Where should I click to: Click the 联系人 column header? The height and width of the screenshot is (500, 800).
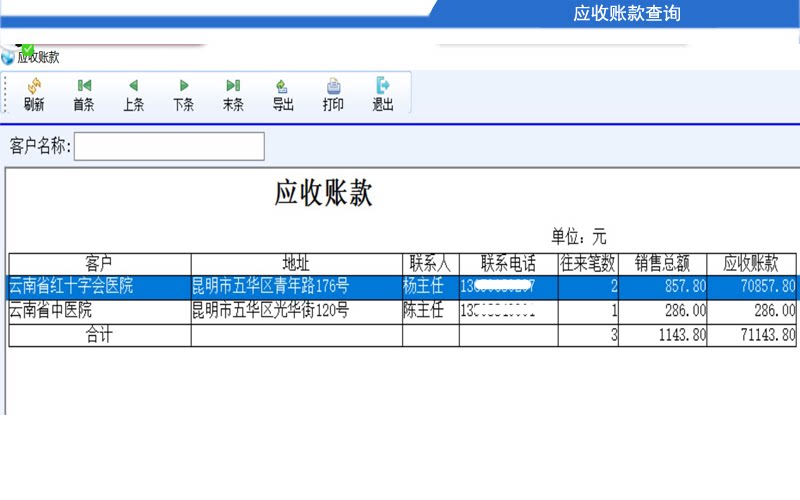(431, 264)
